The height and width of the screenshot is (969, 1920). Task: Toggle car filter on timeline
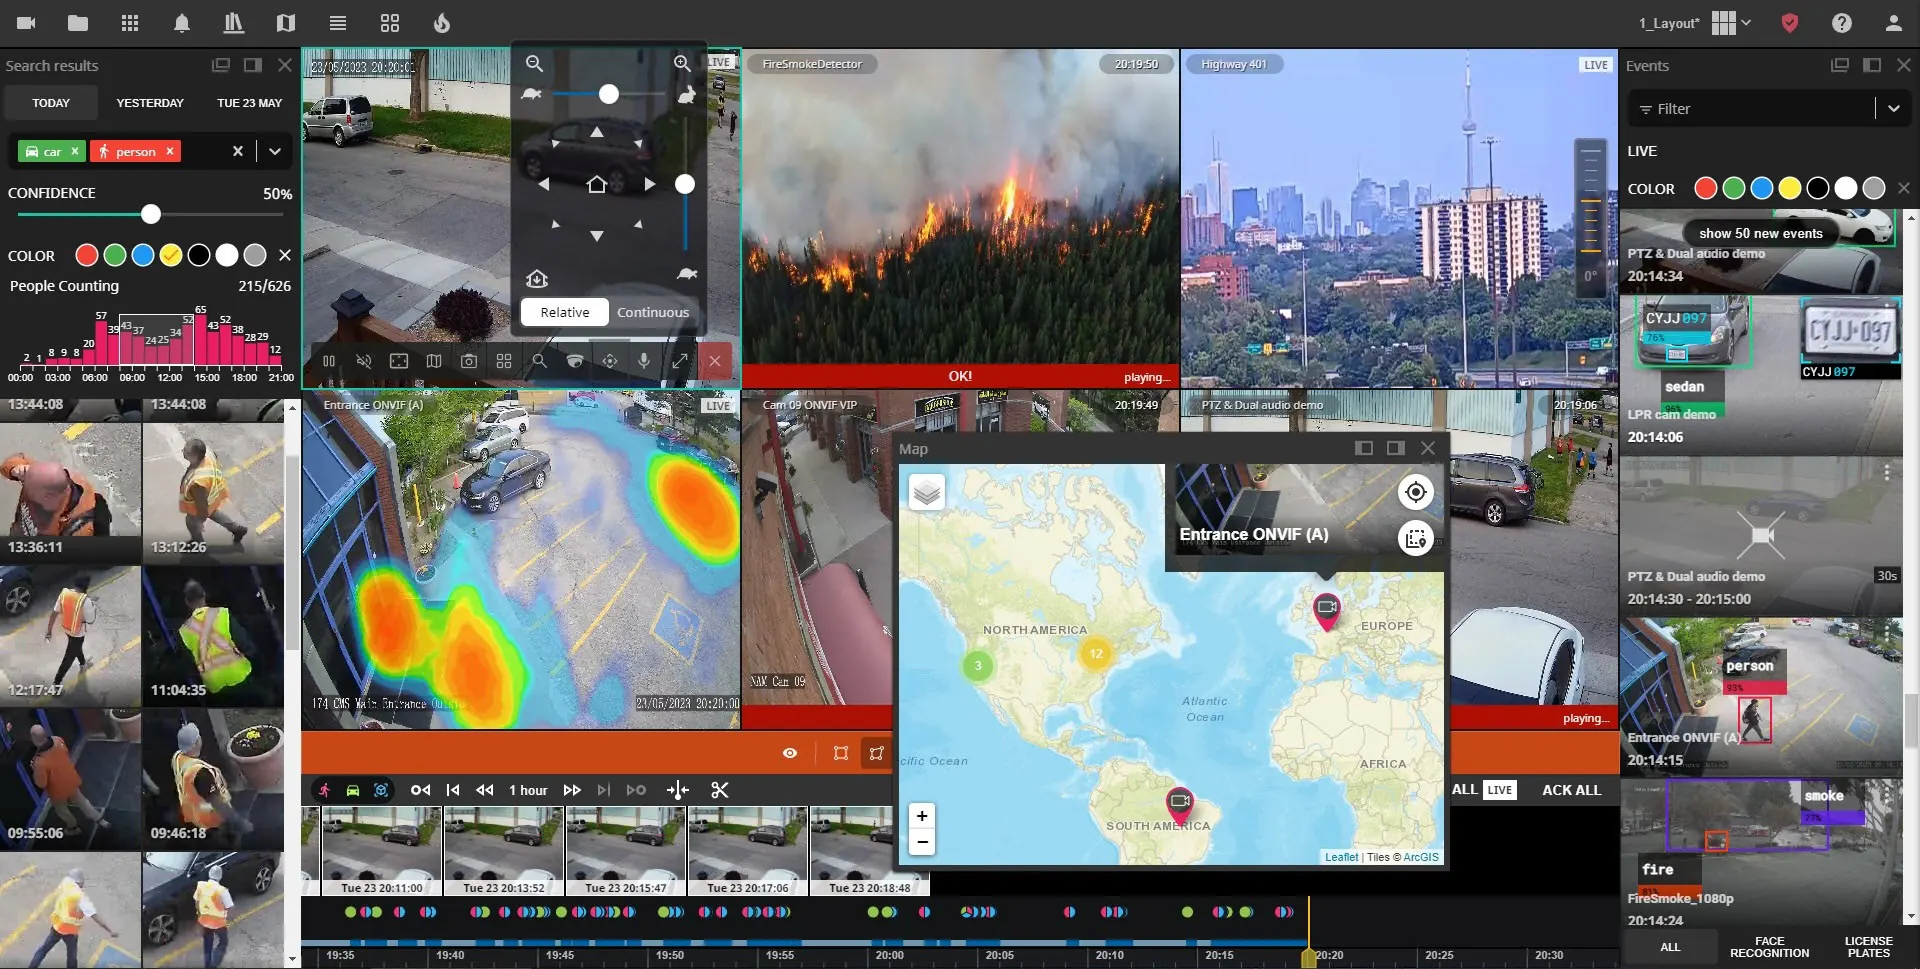(353, 790)
